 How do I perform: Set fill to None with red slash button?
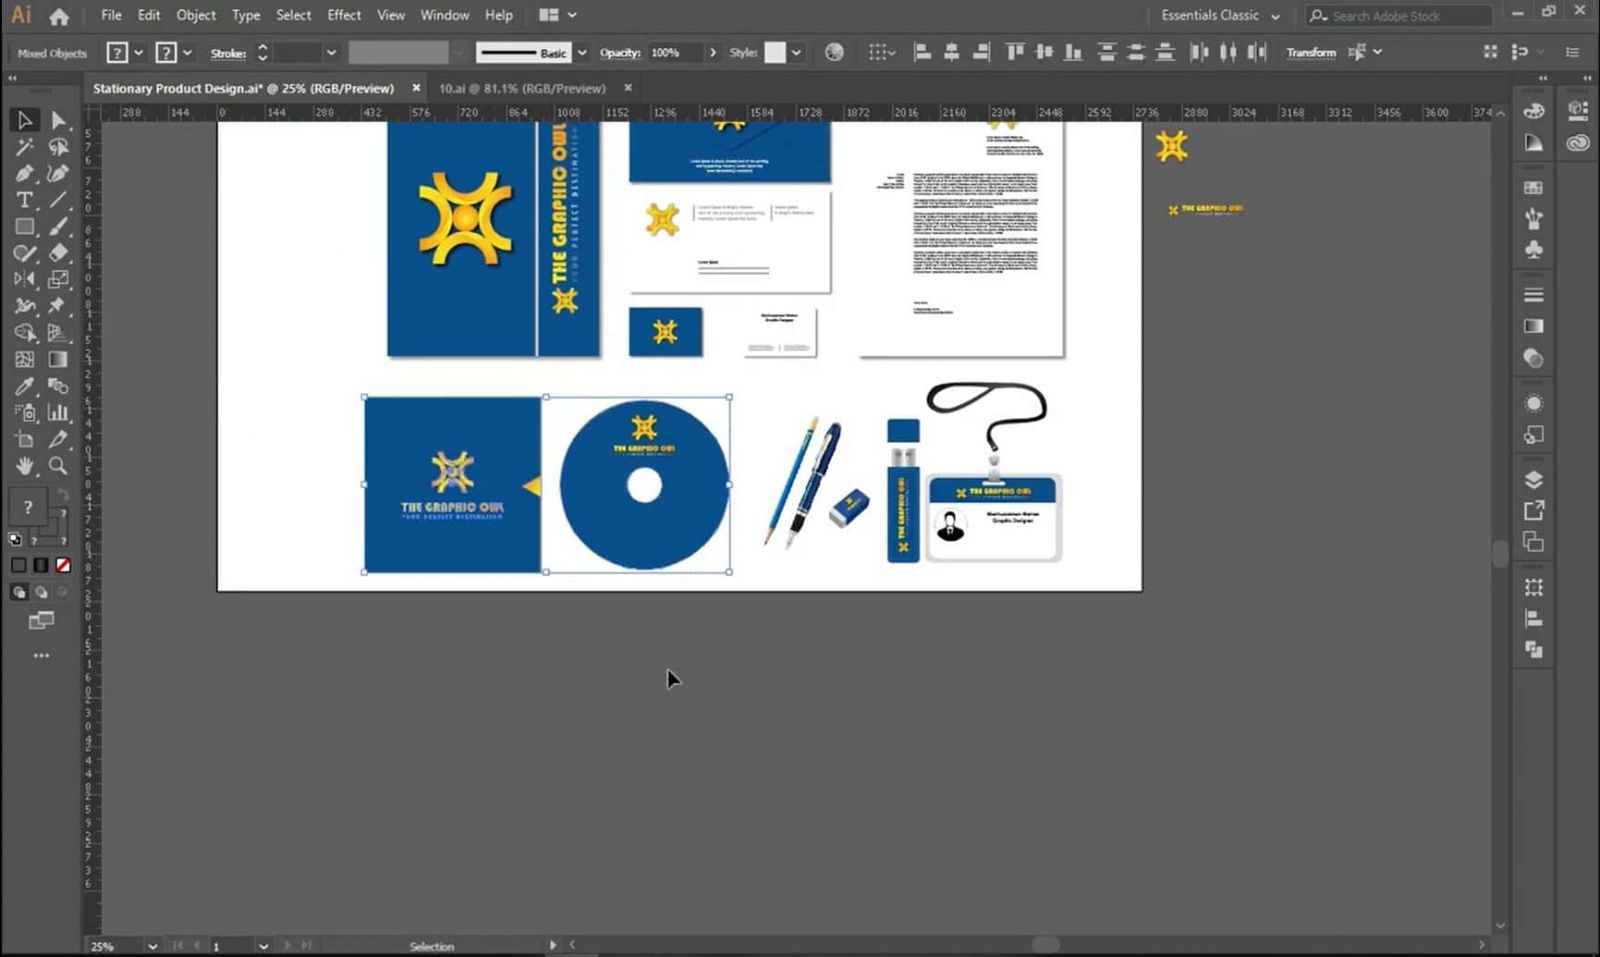click(x=62, y=565)
